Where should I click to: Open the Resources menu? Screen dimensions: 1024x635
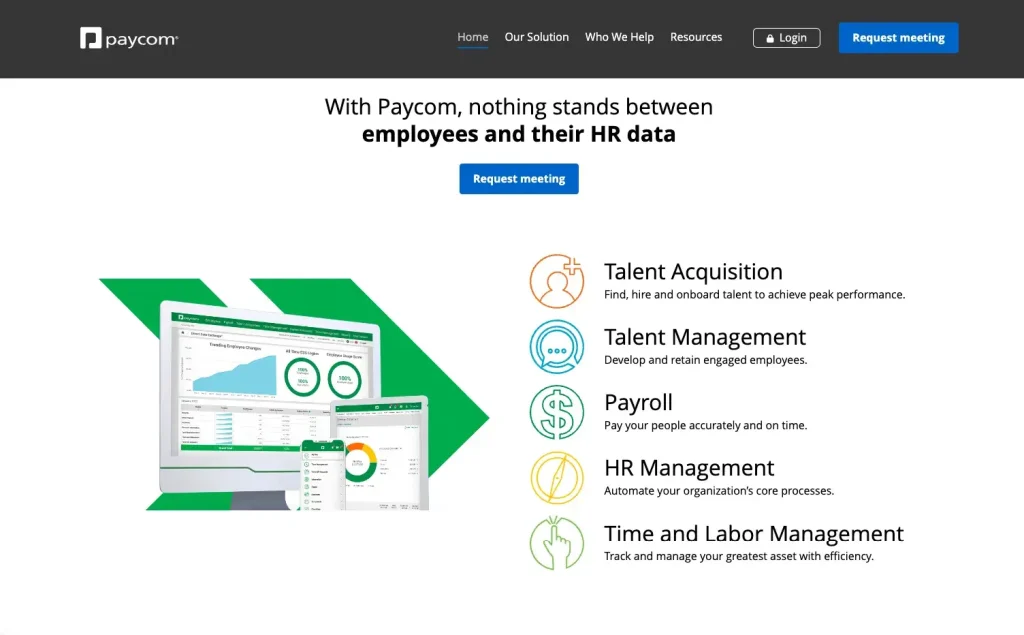(696, 37)
